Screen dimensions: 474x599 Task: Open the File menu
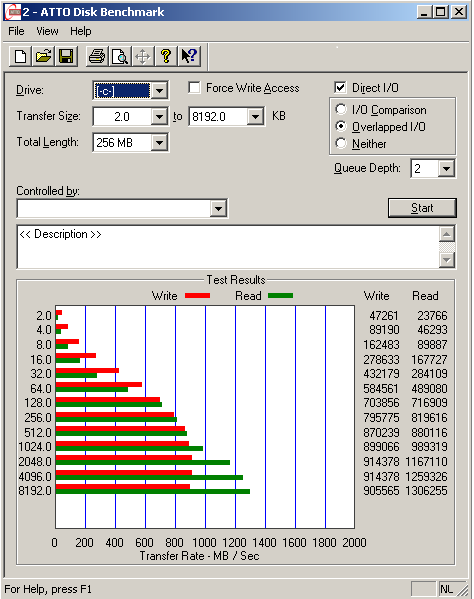[16, 31]
